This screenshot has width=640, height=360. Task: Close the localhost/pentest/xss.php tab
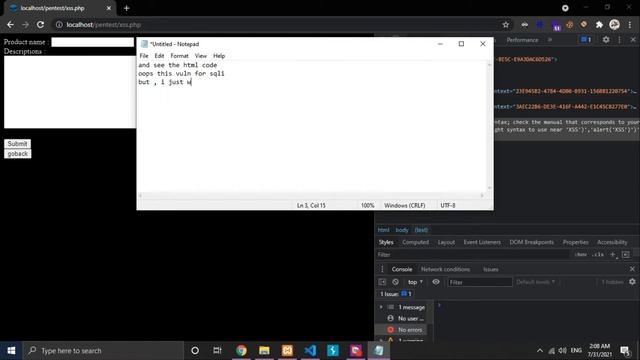point(109,8)
